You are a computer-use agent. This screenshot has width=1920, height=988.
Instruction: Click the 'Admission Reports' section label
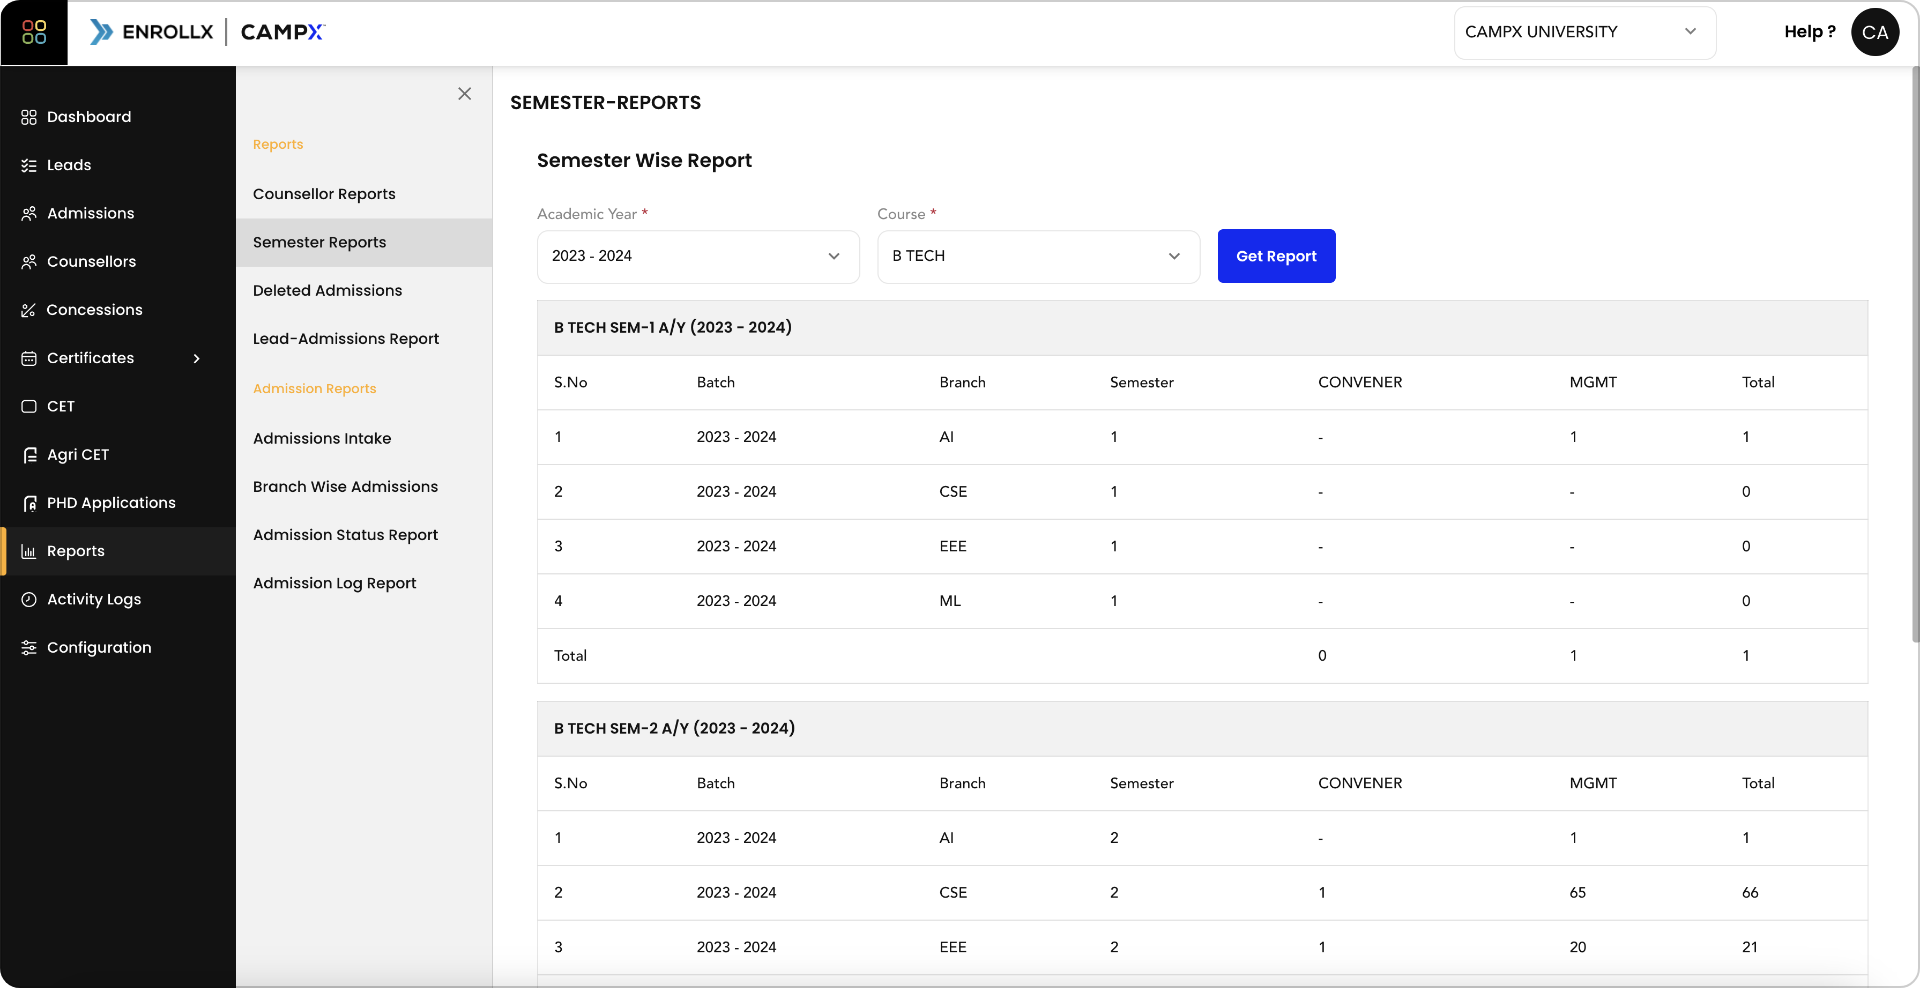coord(314,388)
